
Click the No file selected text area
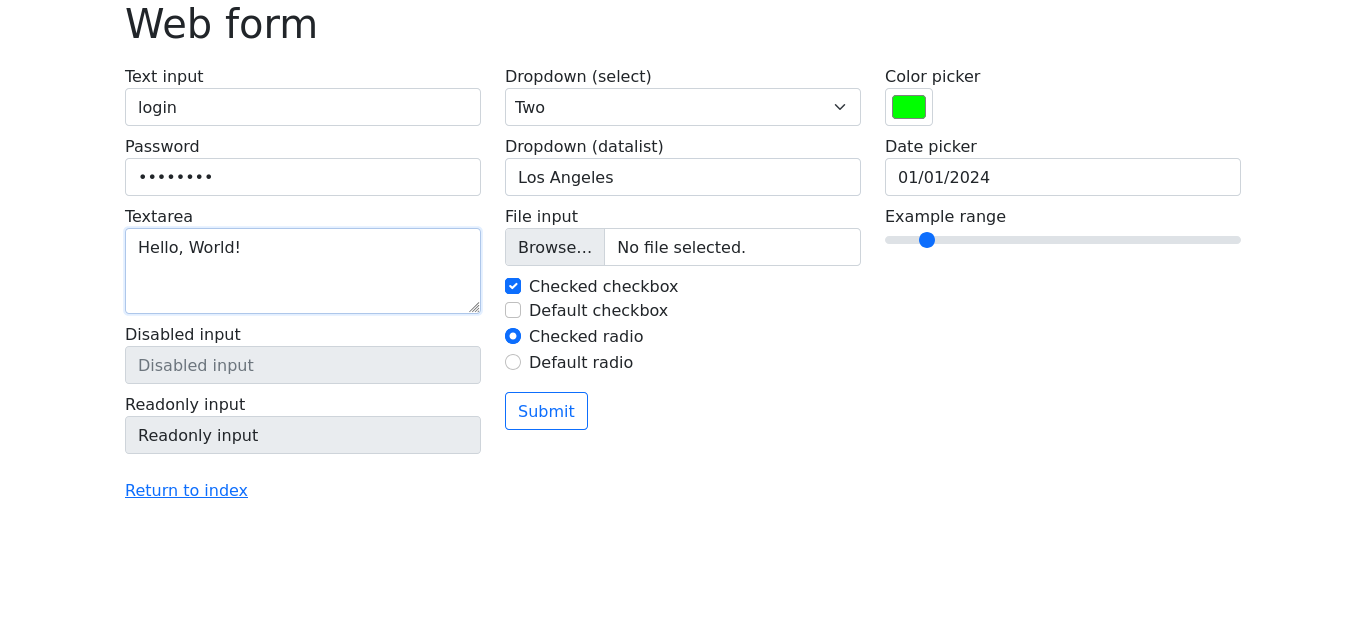[x=681, y=247]
